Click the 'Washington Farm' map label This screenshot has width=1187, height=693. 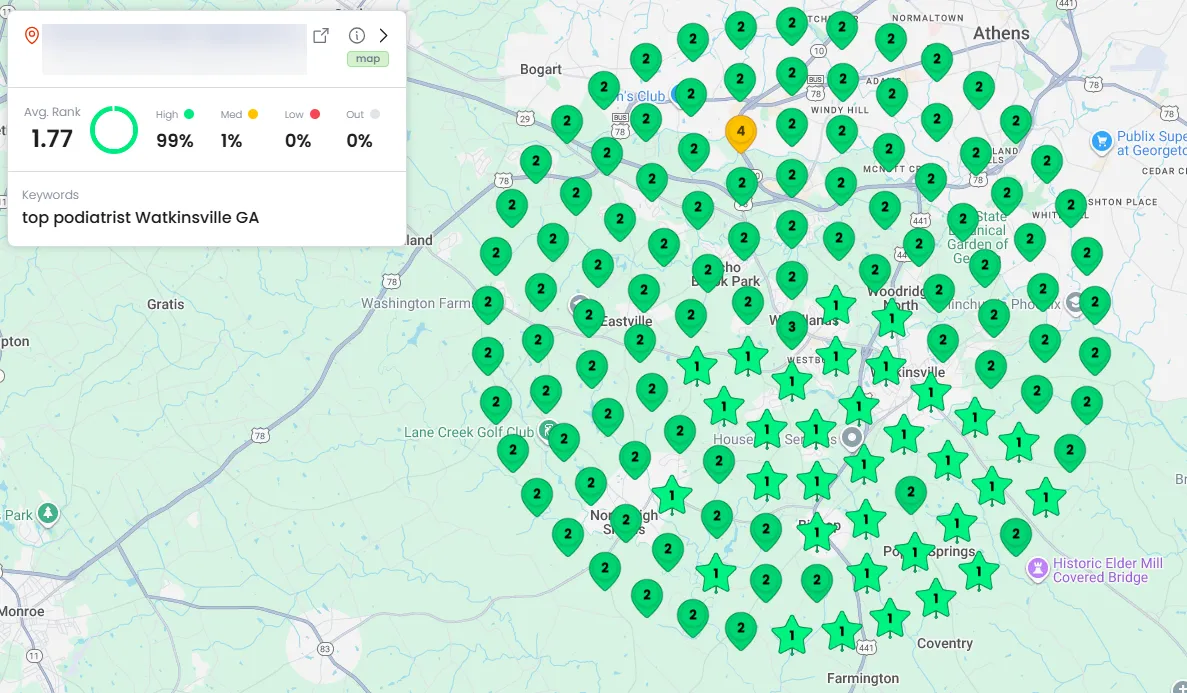(416, 303)
